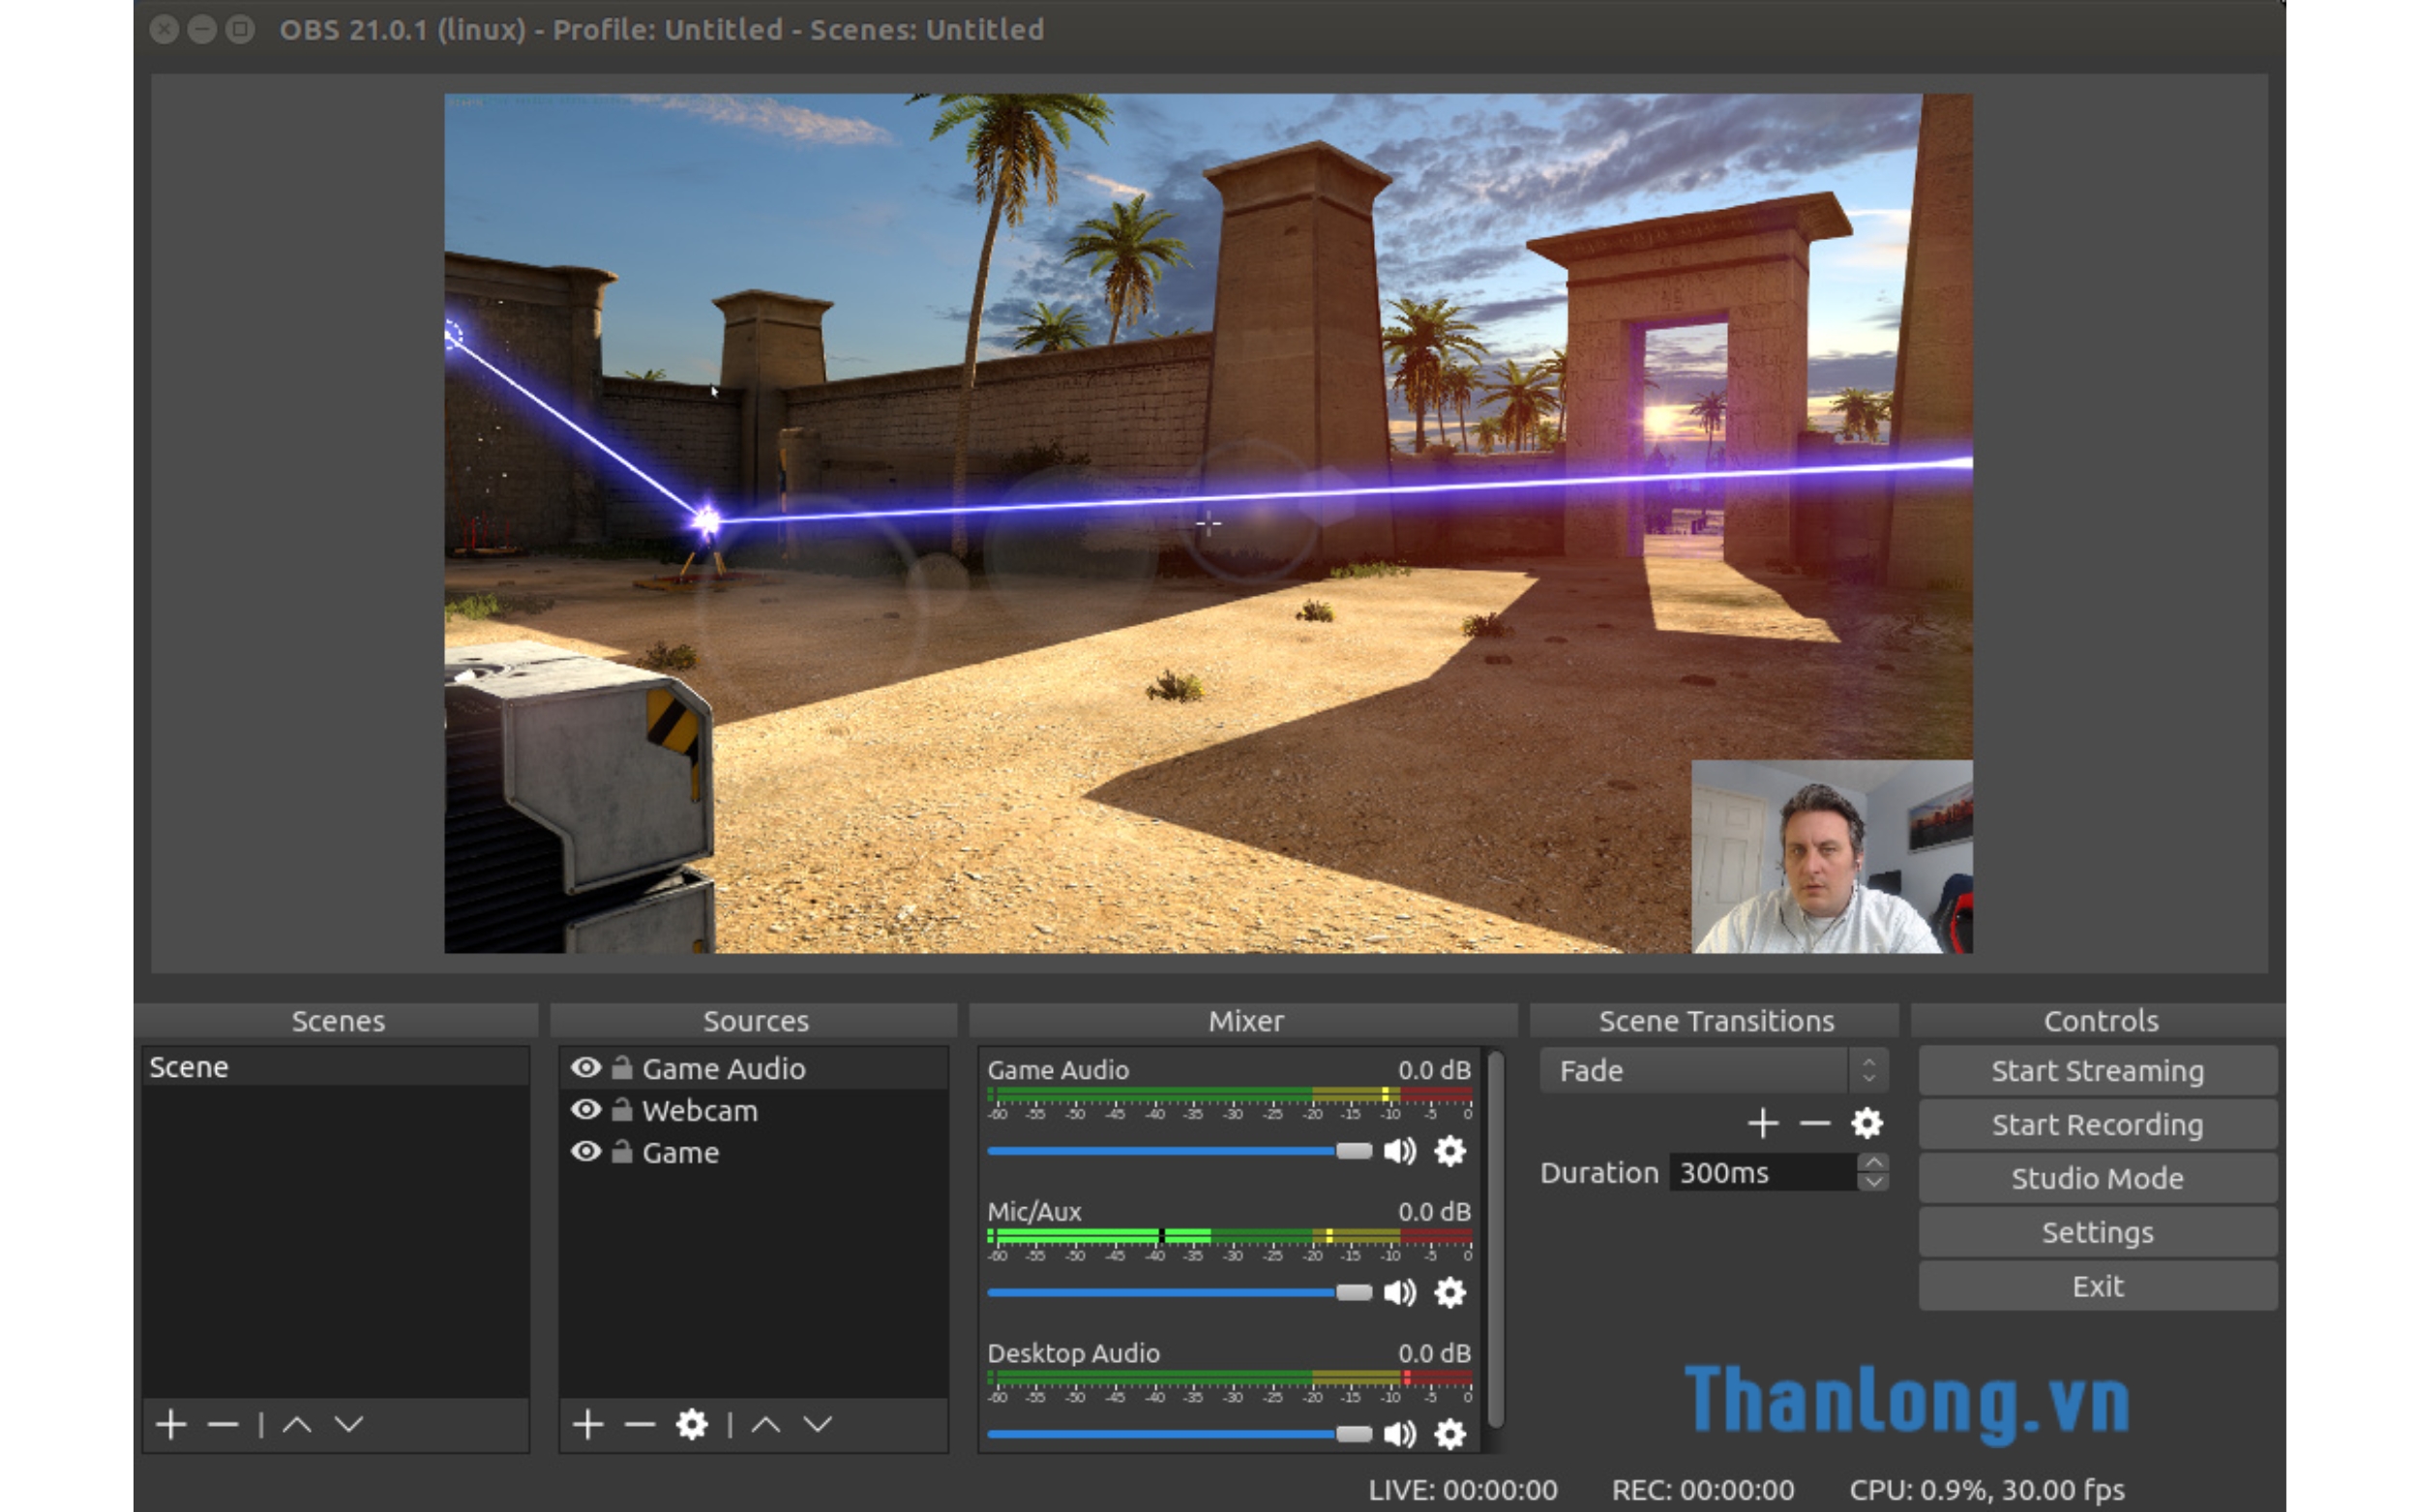2419x1512 pixels.
Task: Add a new scene with plus icon
Action: pyautogui.click(x=171, y=1424)
